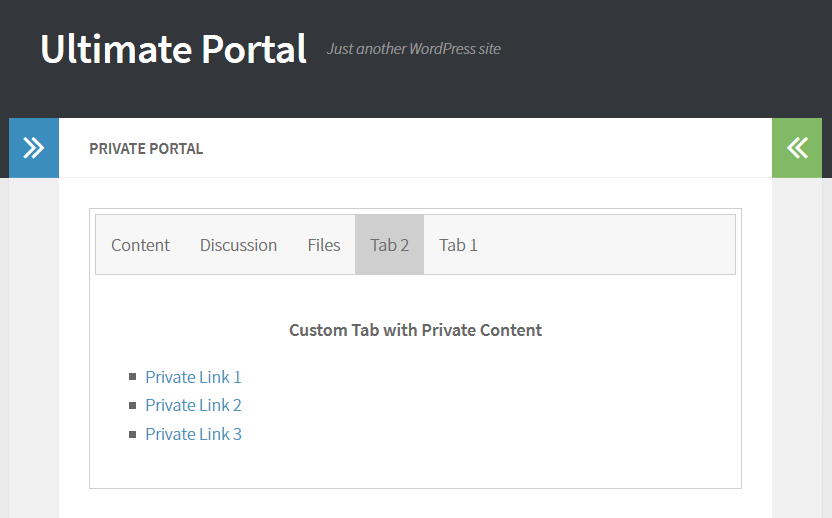
Task: Click empty tab bar area after Tab 1
Action: (614, 245)
